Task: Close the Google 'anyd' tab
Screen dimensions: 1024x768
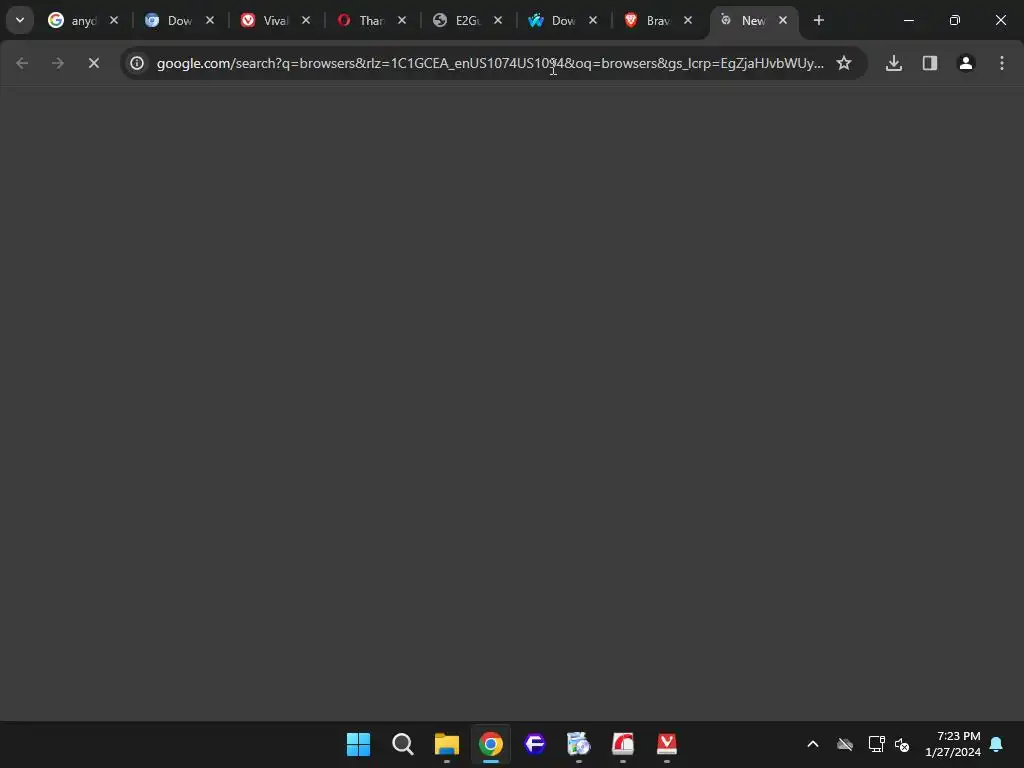Action: [x=114, y=20]
